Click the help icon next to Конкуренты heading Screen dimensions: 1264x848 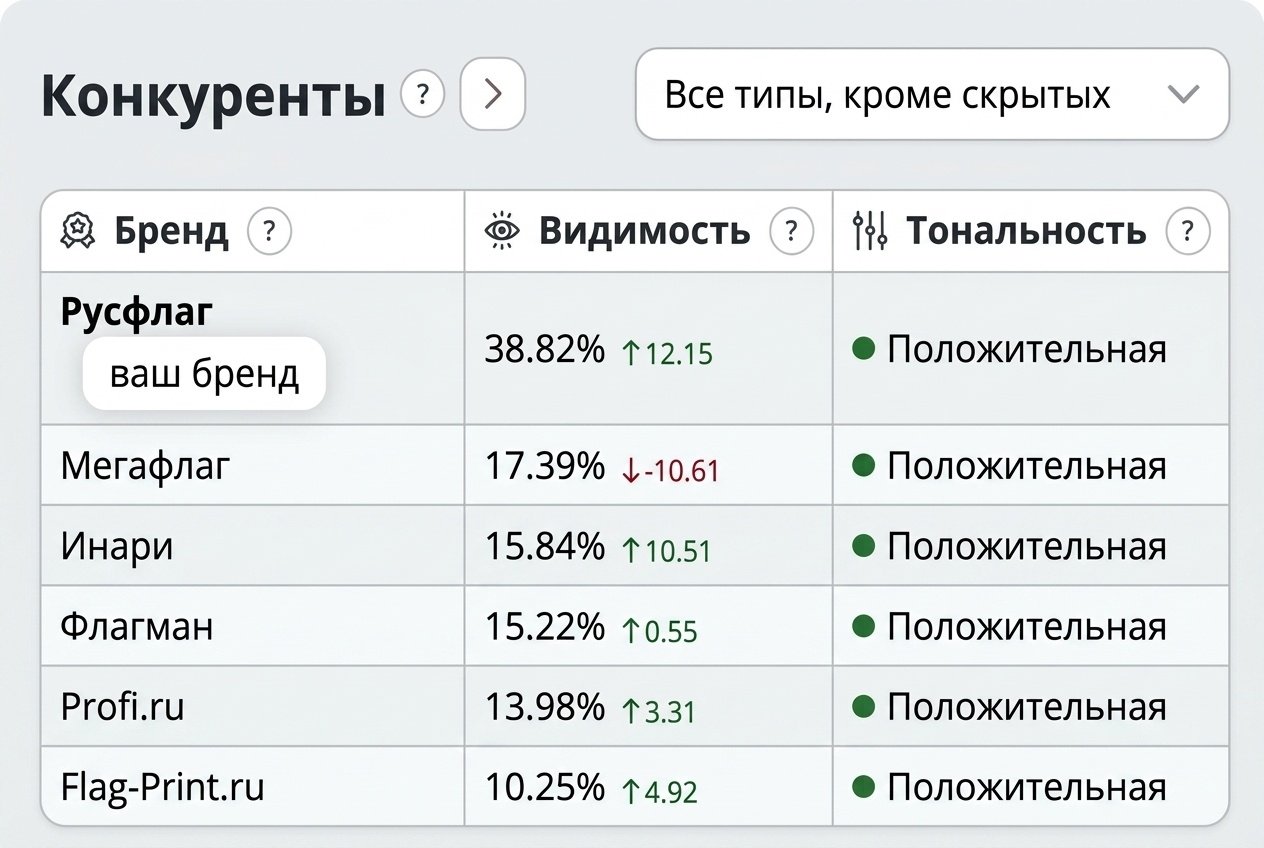click(x=422, y=96)
